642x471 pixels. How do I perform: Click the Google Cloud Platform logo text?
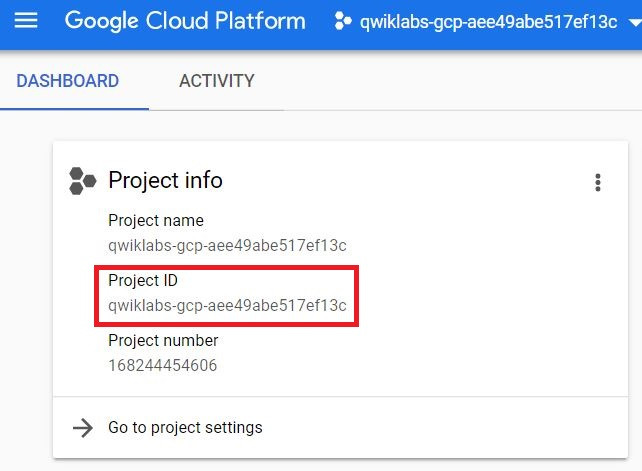click(x=185, y=21)
